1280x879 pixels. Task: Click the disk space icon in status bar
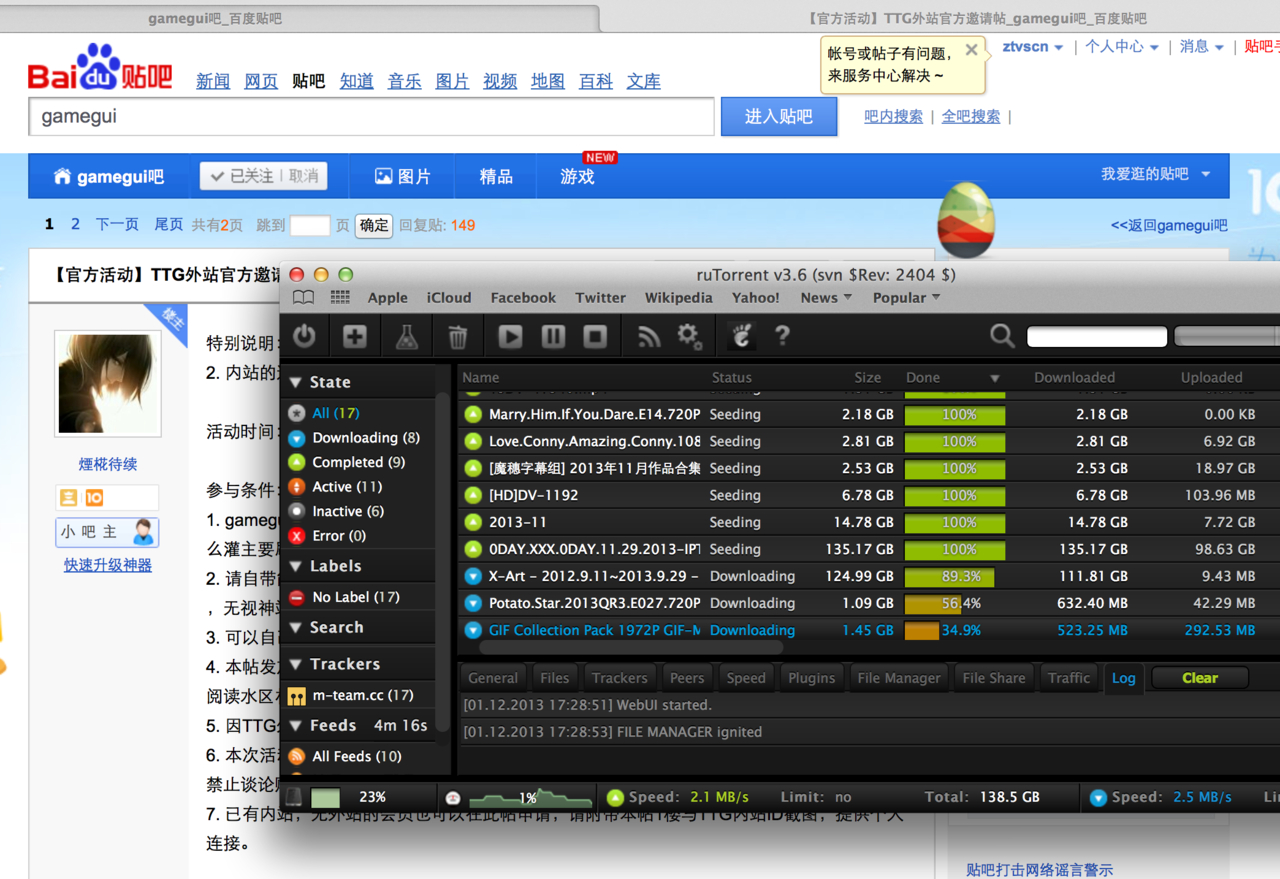294,797
